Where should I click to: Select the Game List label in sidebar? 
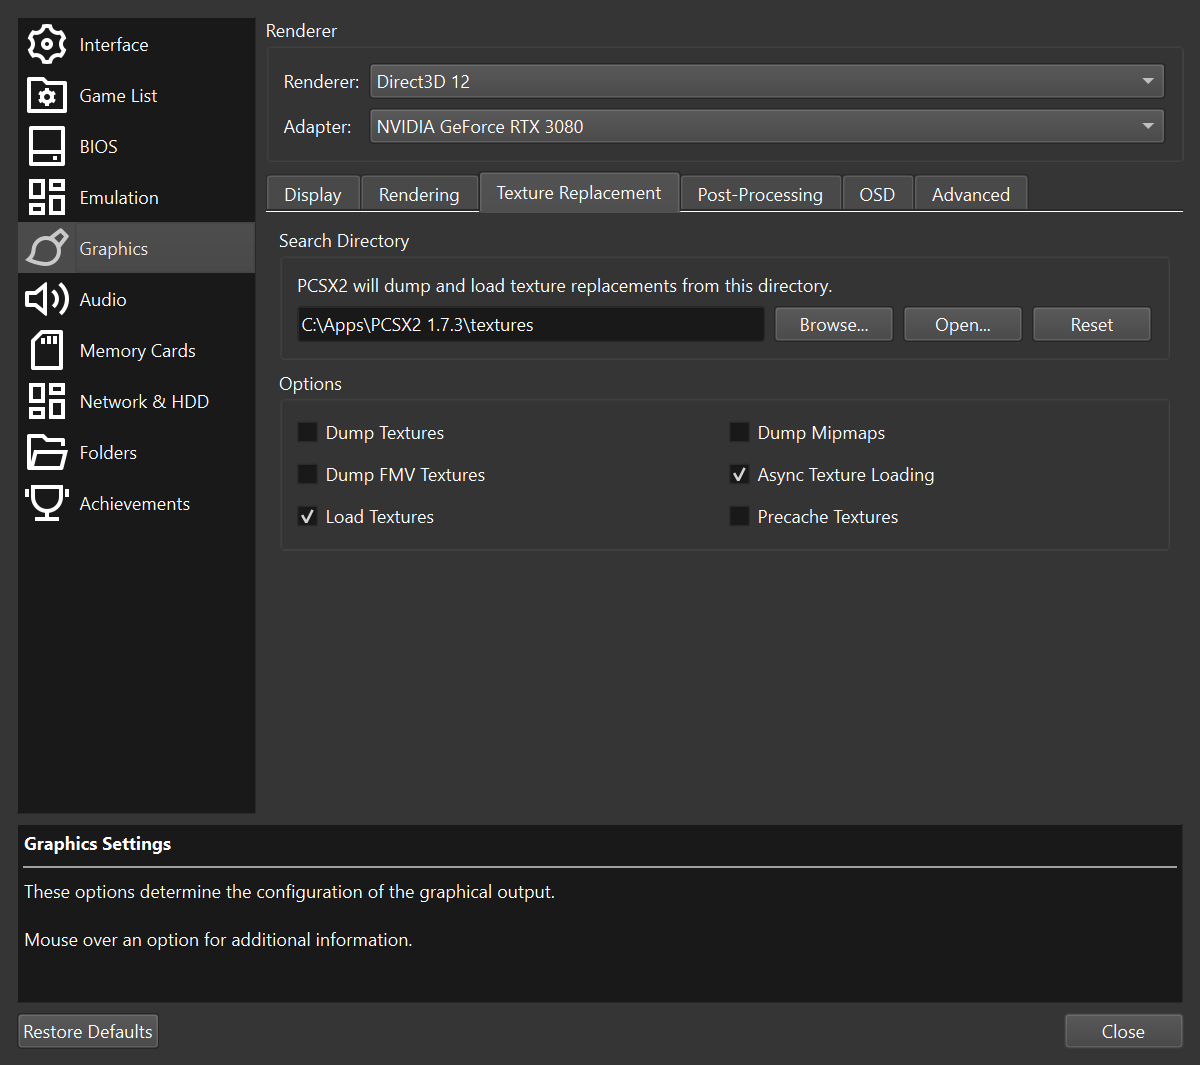[118, 95]
